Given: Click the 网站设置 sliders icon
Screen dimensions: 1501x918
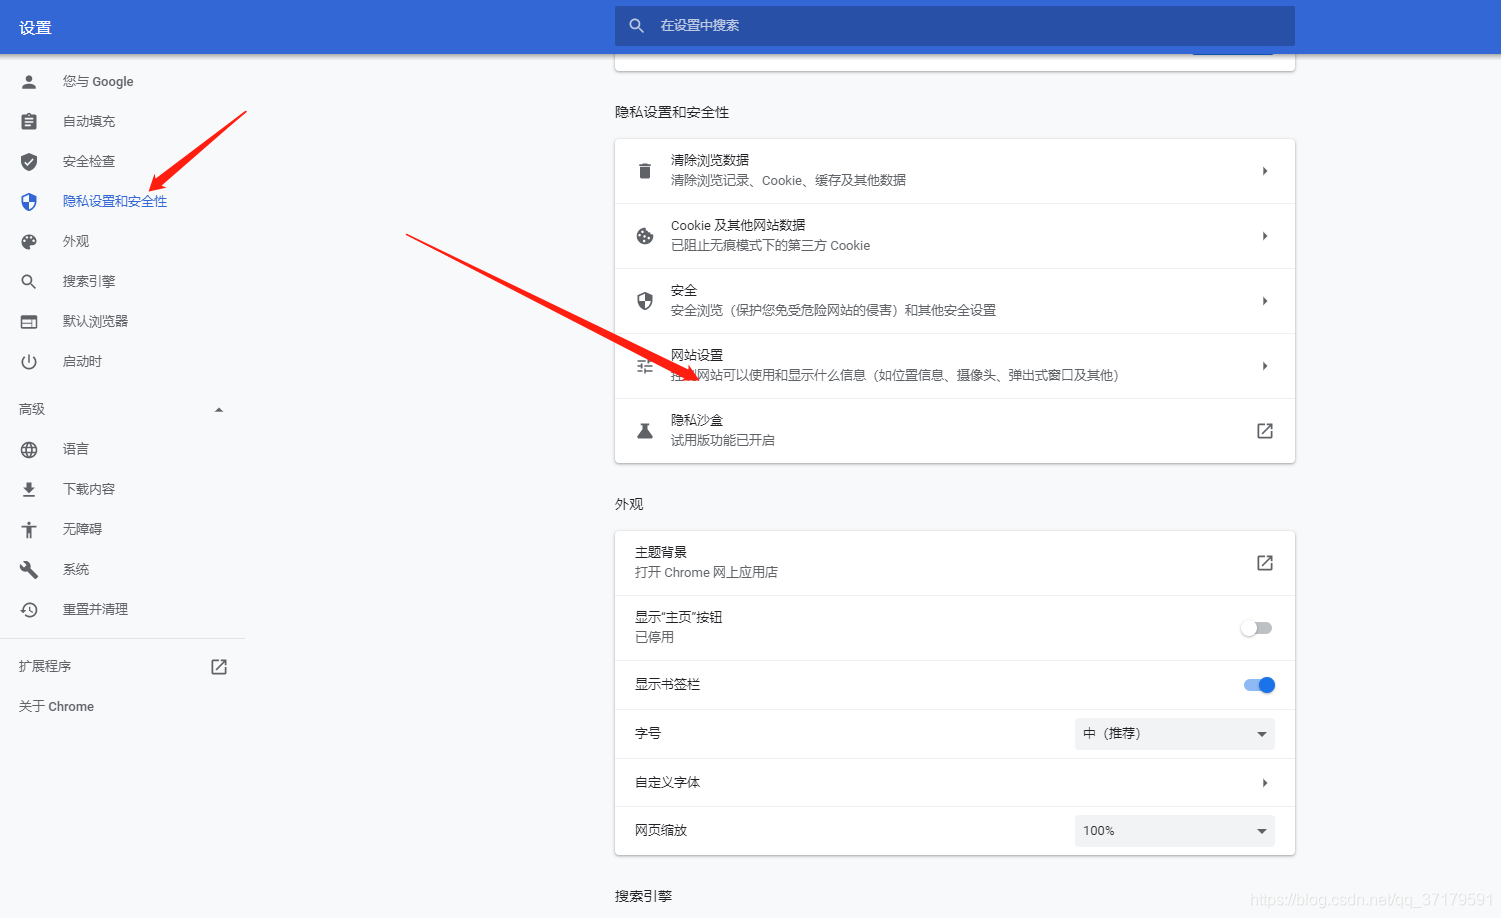Looking at the screenshot, I should [644, 366].
